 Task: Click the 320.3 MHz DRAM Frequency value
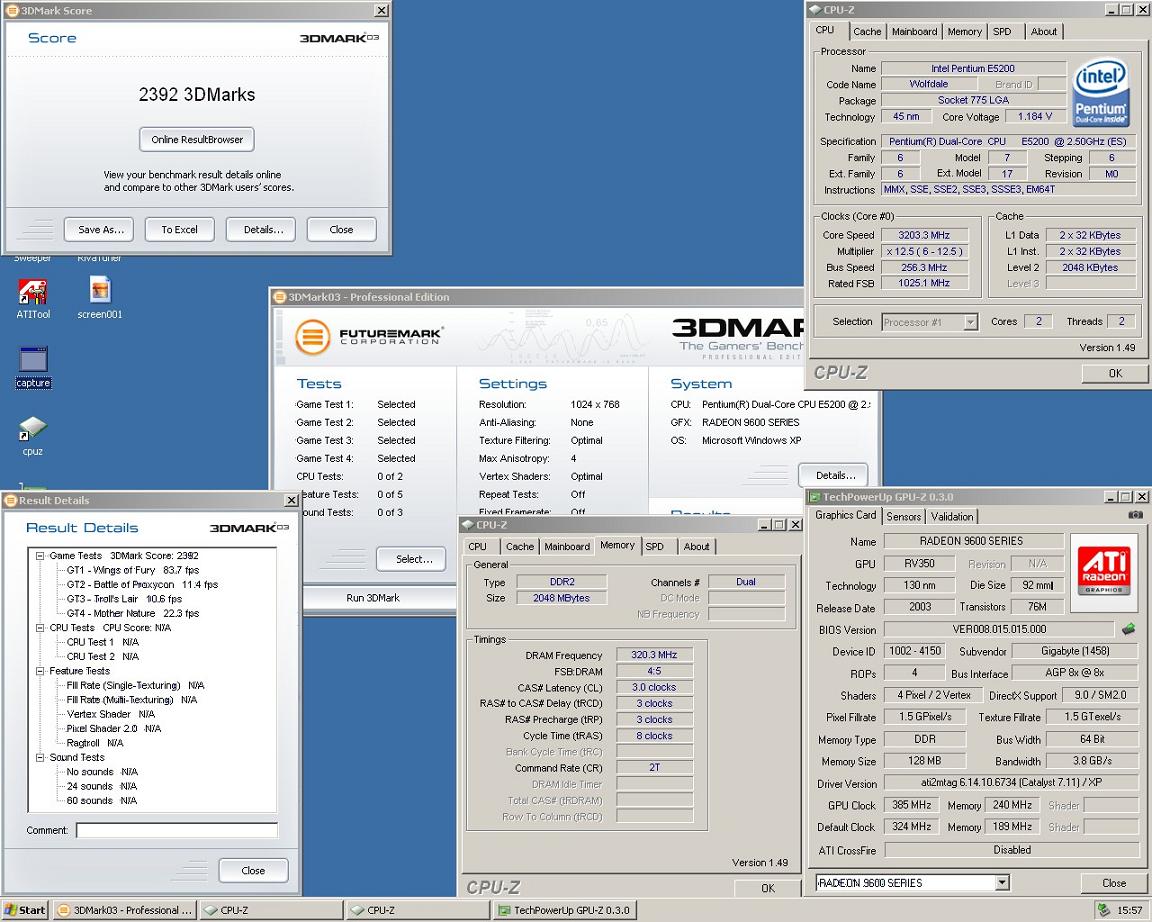(654, 655)
